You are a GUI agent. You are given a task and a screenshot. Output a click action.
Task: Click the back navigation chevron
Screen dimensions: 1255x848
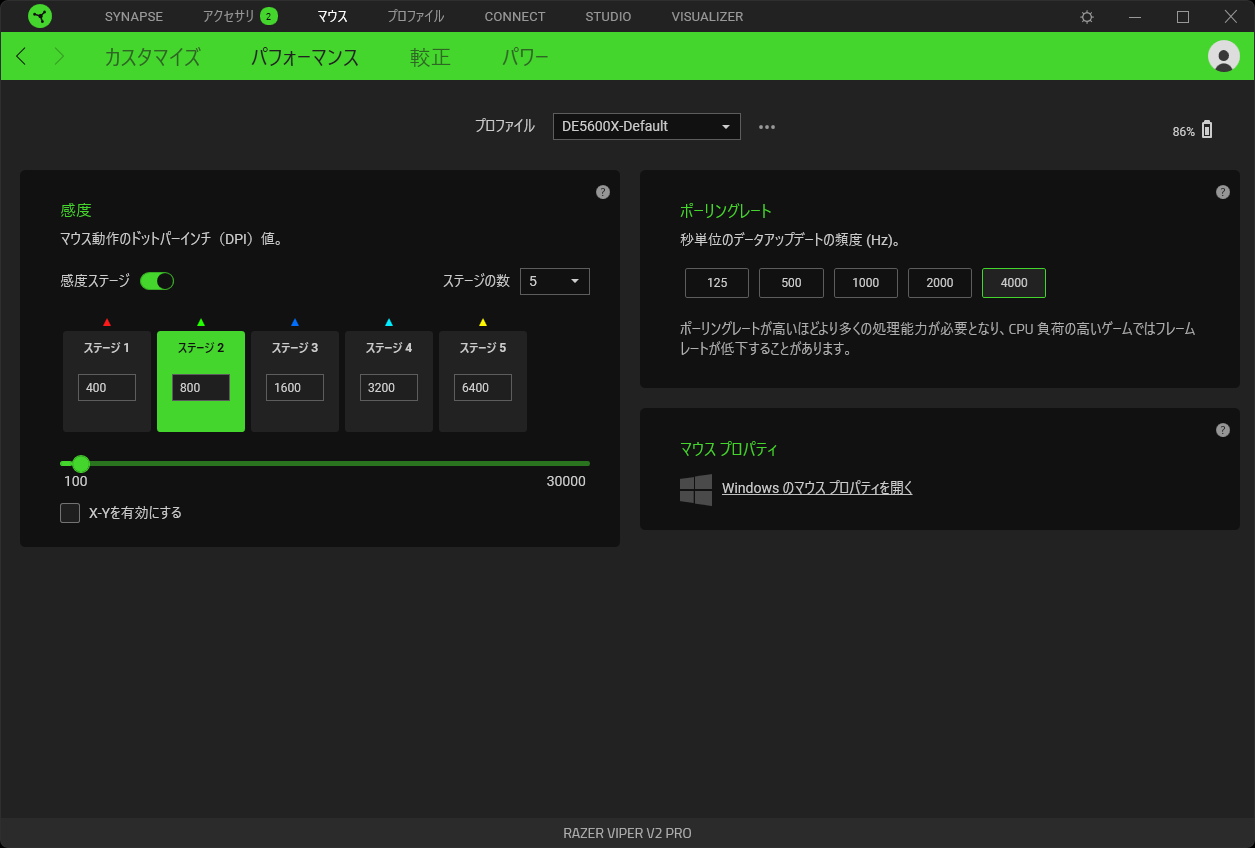point(21,56)
